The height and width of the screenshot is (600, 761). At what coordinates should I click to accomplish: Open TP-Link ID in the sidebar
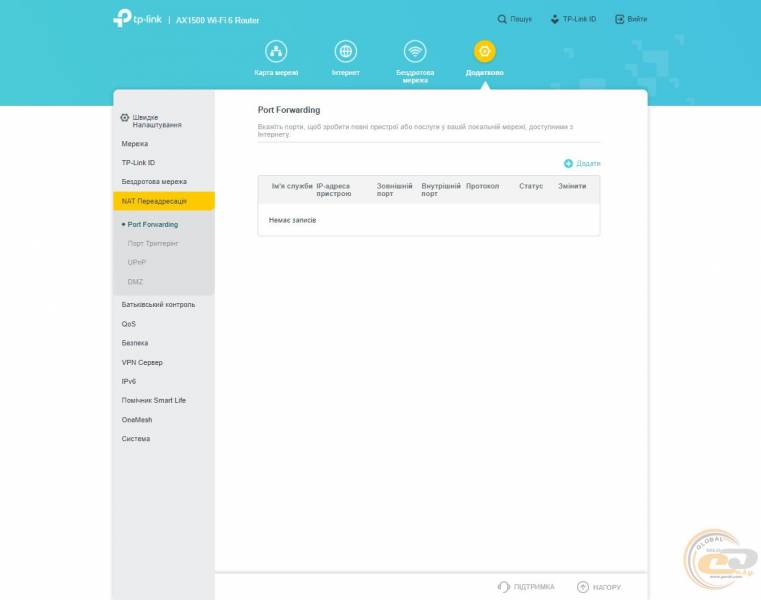tap(138, 163)
